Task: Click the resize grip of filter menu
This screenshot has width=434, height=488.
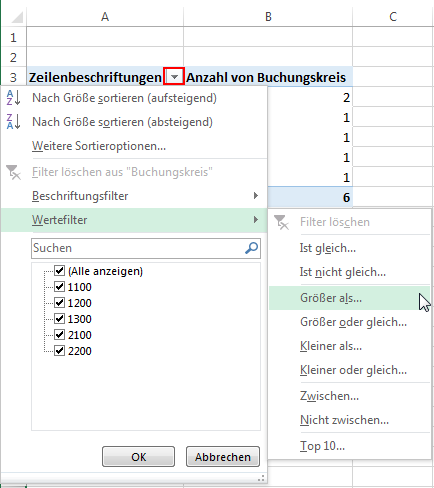Action: pos(261,478)
